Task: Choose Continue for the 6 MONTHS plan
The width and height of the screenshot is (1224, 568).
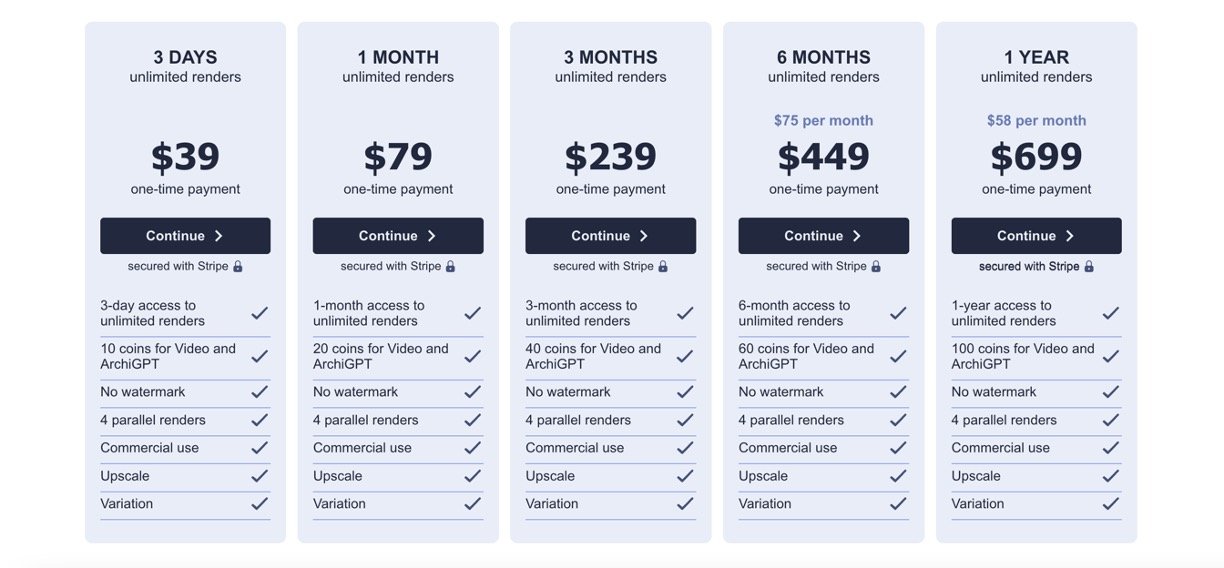Action: 823,236
